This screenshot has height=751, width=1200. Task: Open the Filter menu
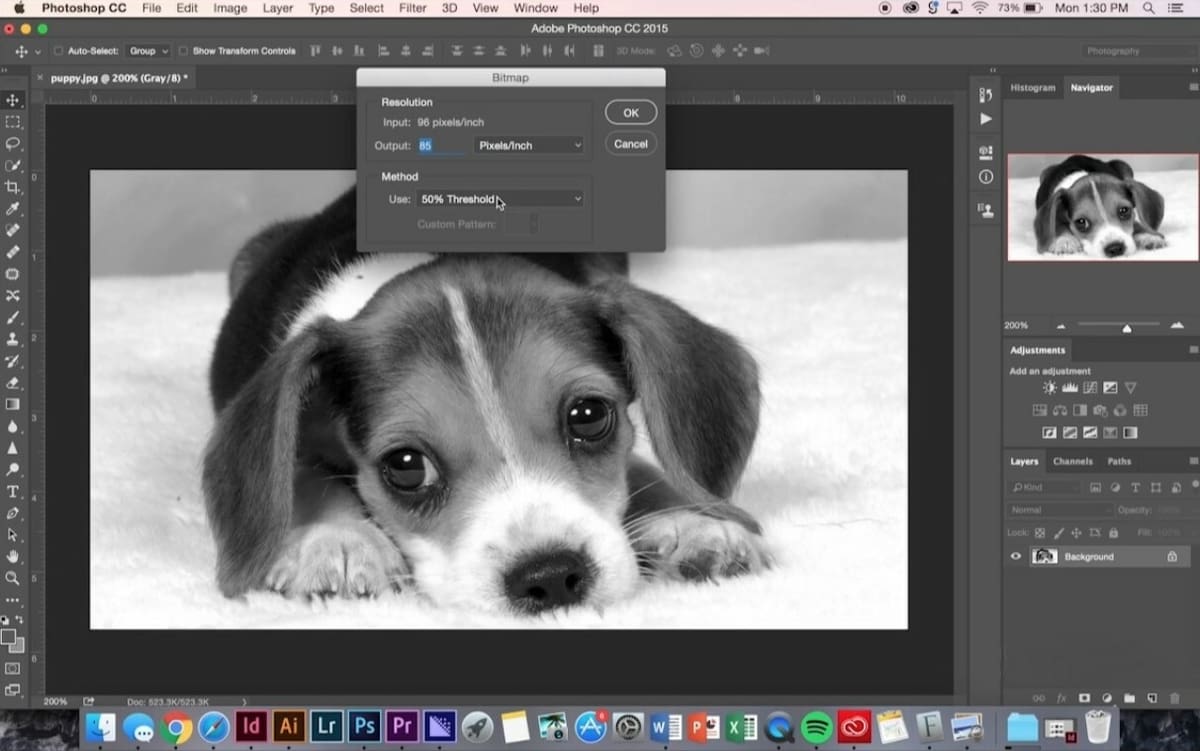pyautogui.click(x=412, y=8)
